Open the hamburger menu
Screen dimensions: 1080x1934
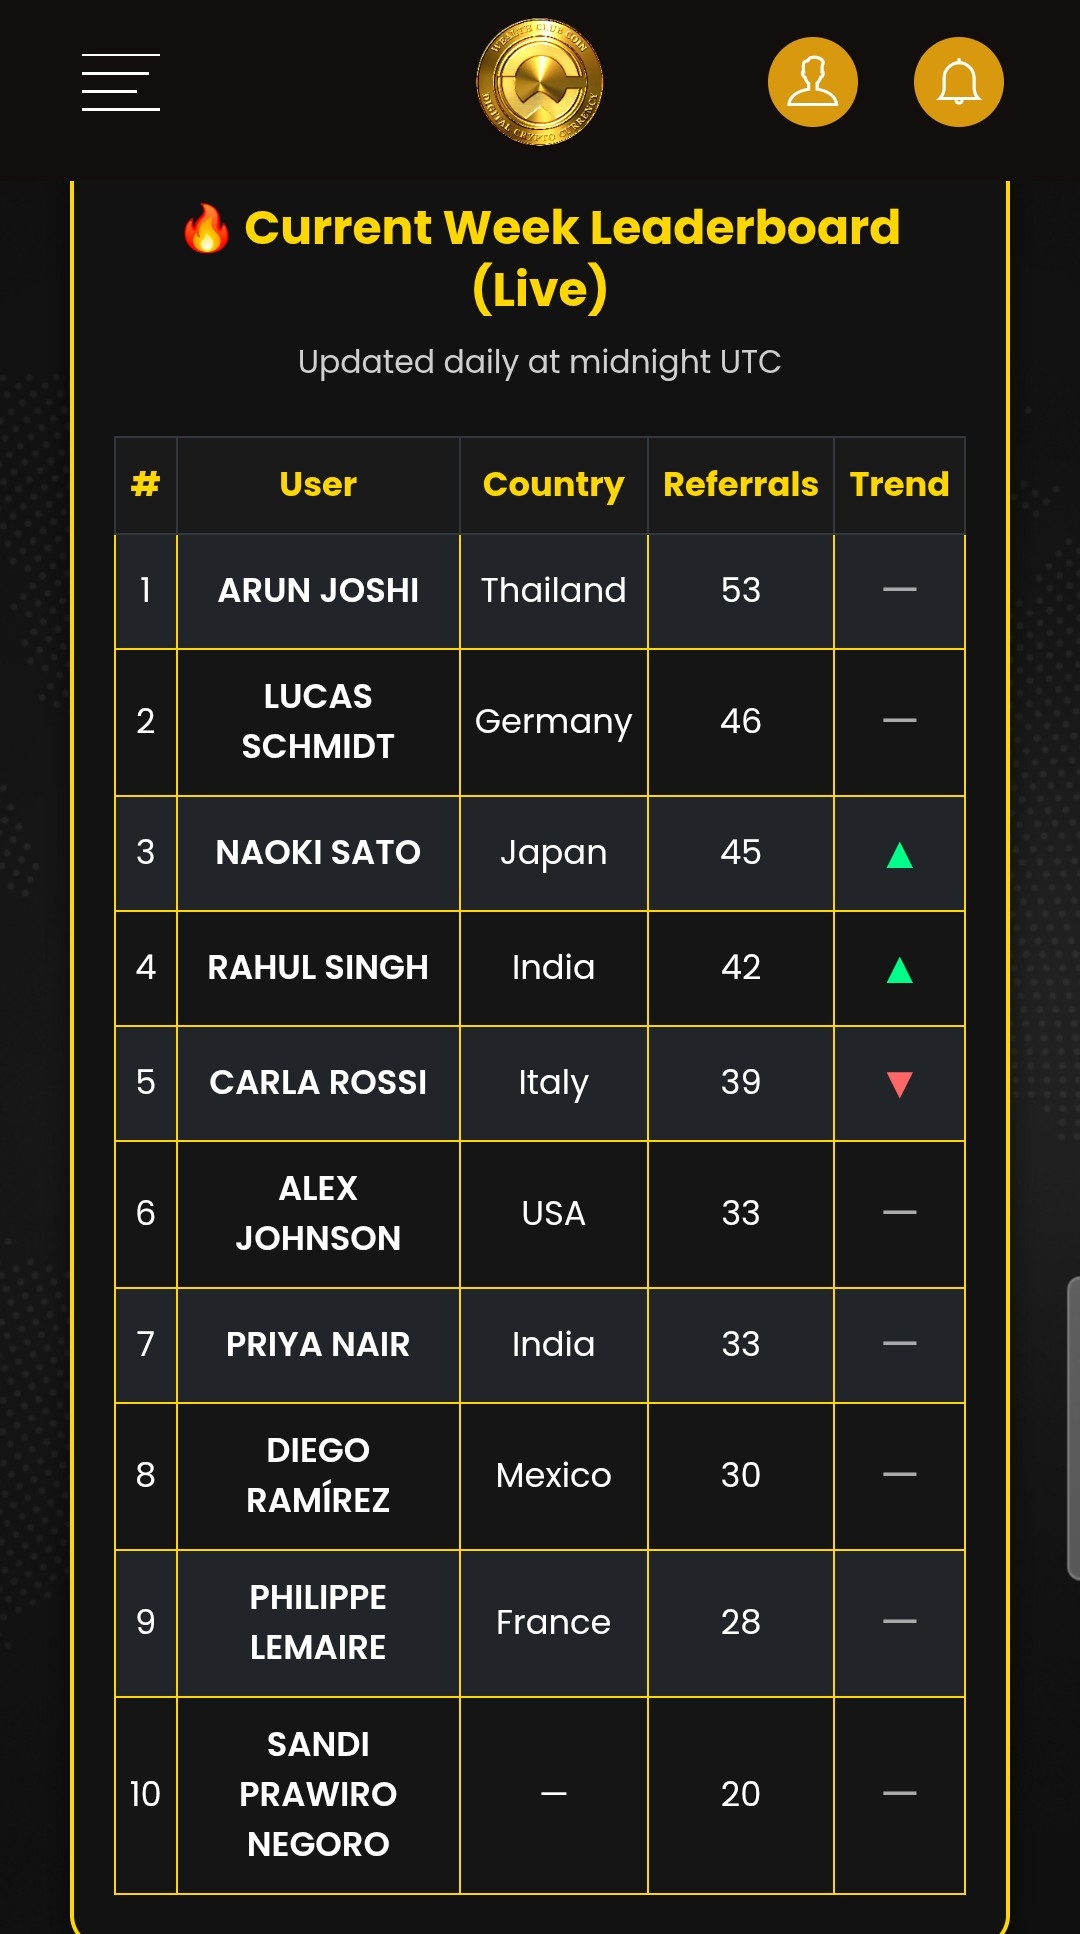pyautogui.click(x=121, y=82)
